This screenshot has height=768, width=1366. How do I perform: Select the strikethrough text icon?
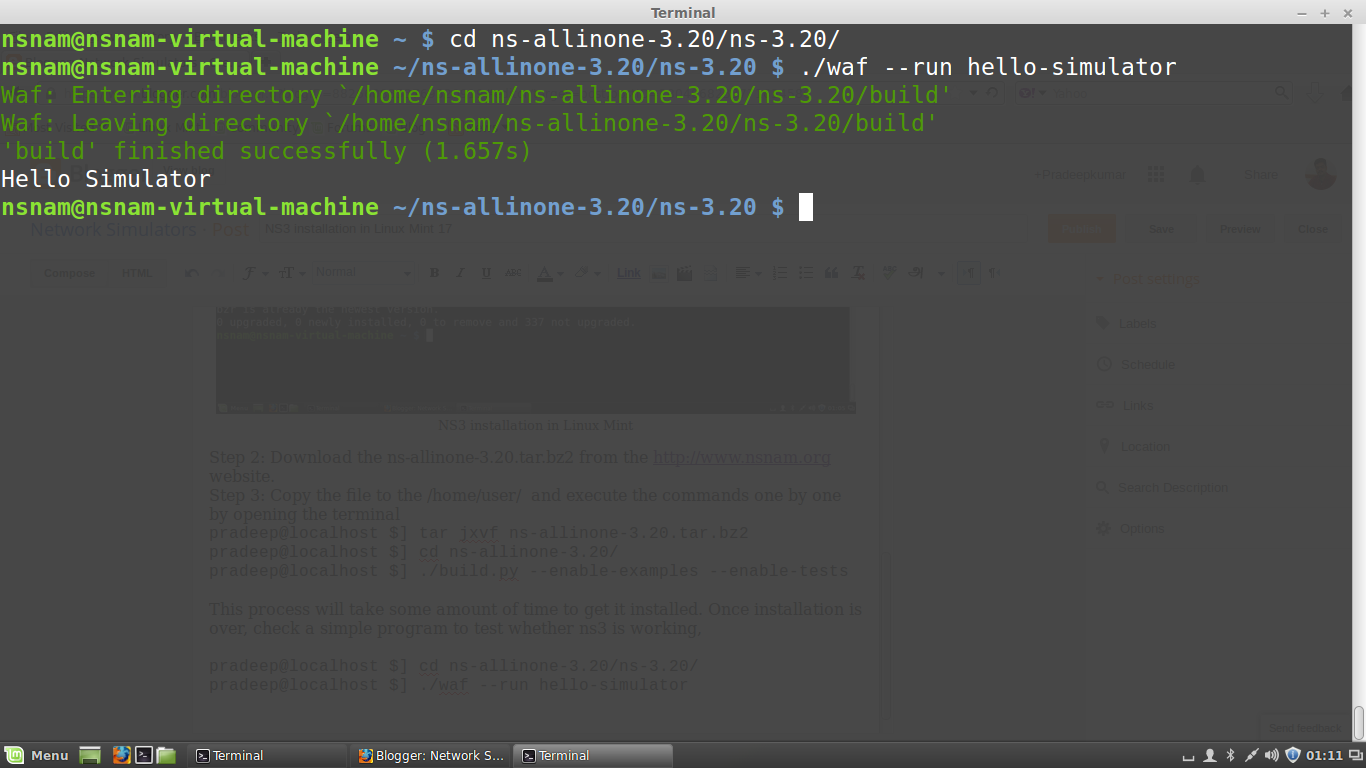click(x=513, y=272)
